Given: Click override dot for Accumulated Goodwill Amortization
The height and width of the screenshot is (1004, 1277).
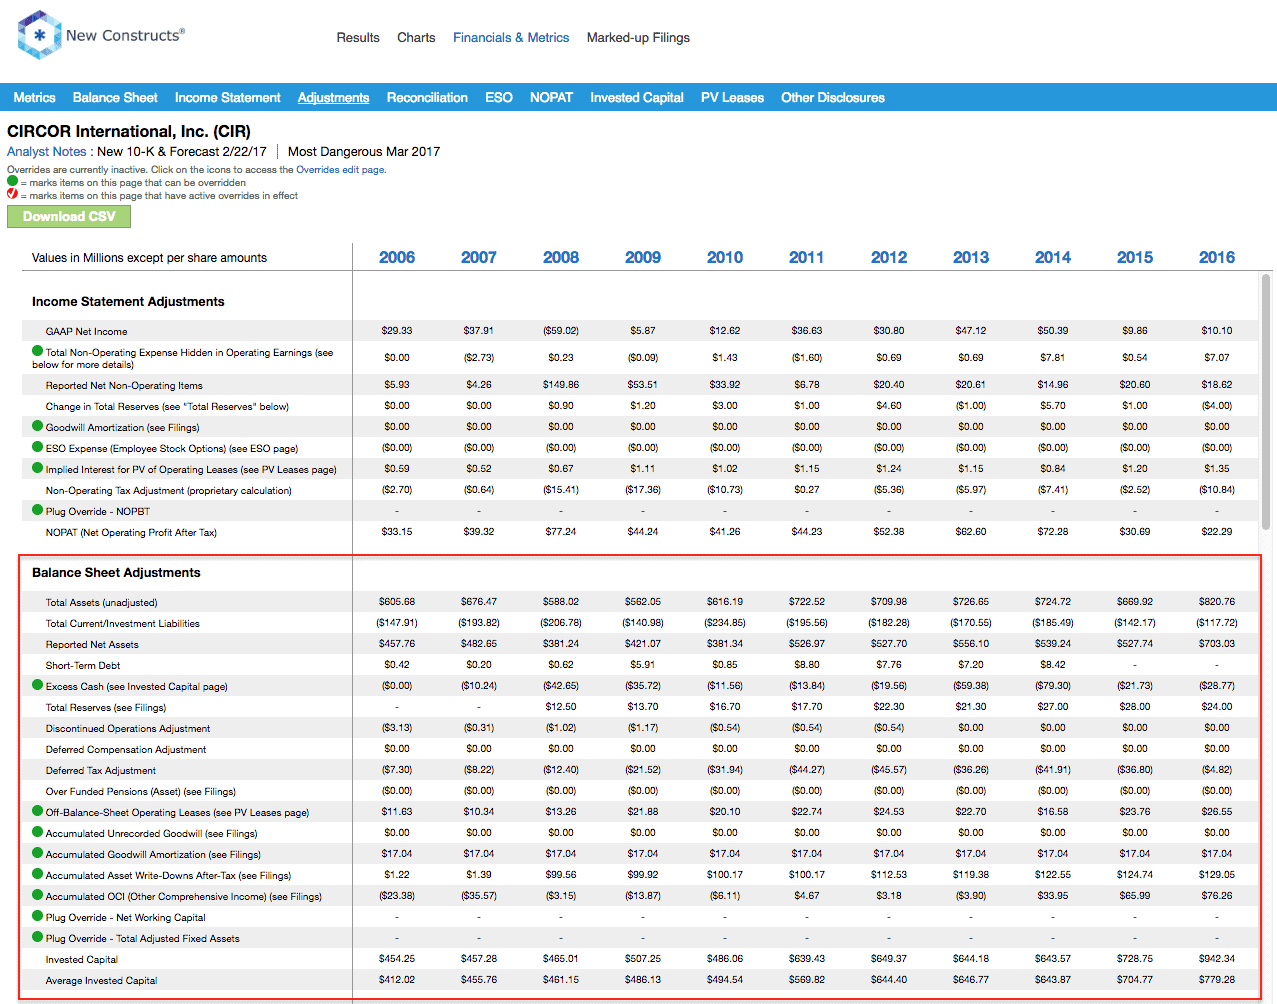Looking at the screenshot, I should pos(38,853).
